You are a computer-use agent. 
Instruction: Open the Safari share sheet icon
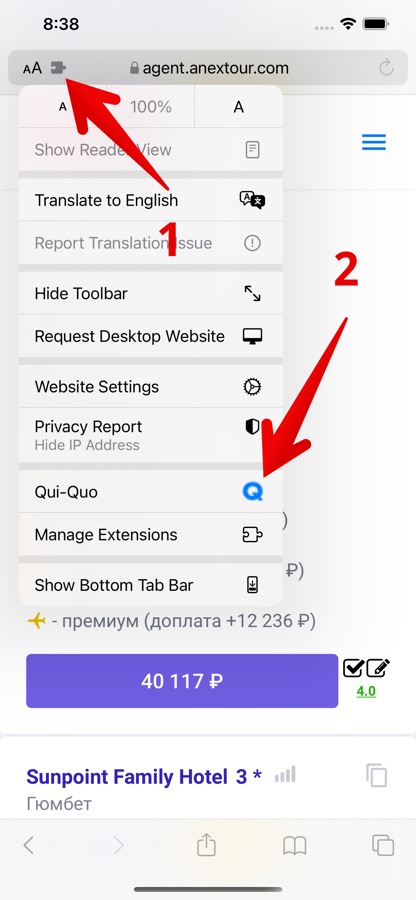coord(207,845)
